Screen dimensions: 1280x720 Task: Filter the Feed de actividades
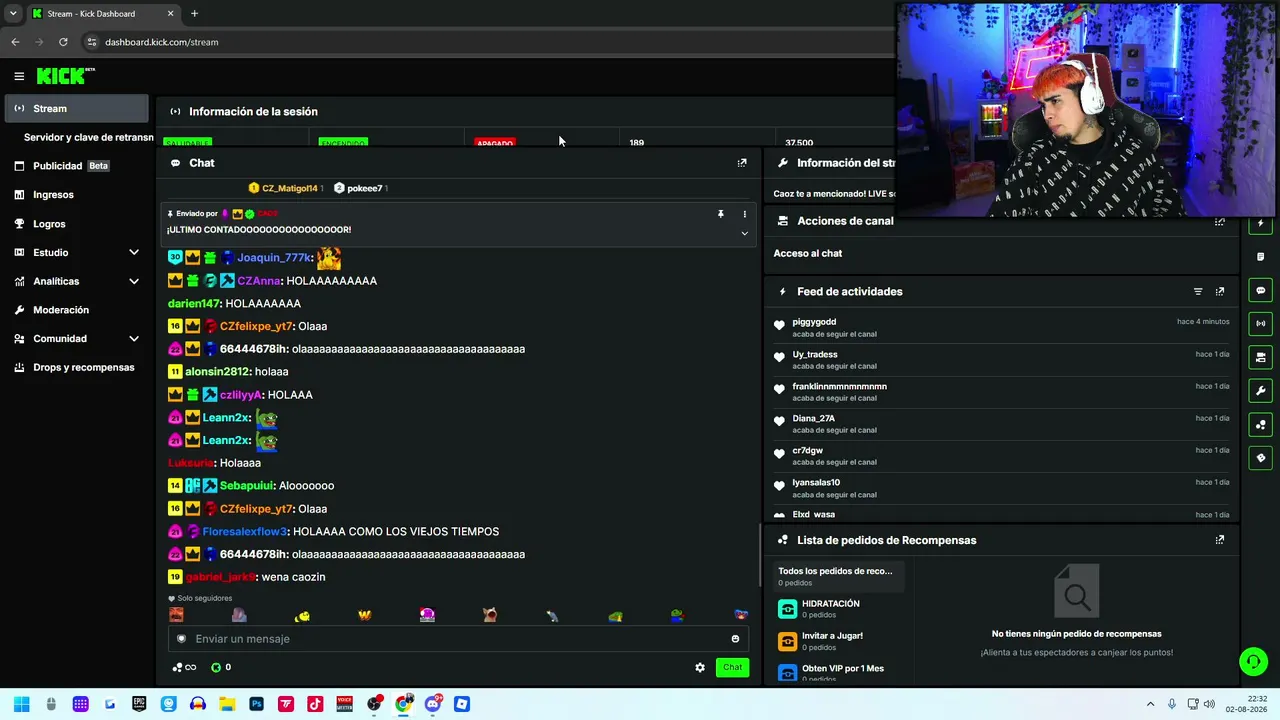pyautogui.click(x=1198, y=292)
